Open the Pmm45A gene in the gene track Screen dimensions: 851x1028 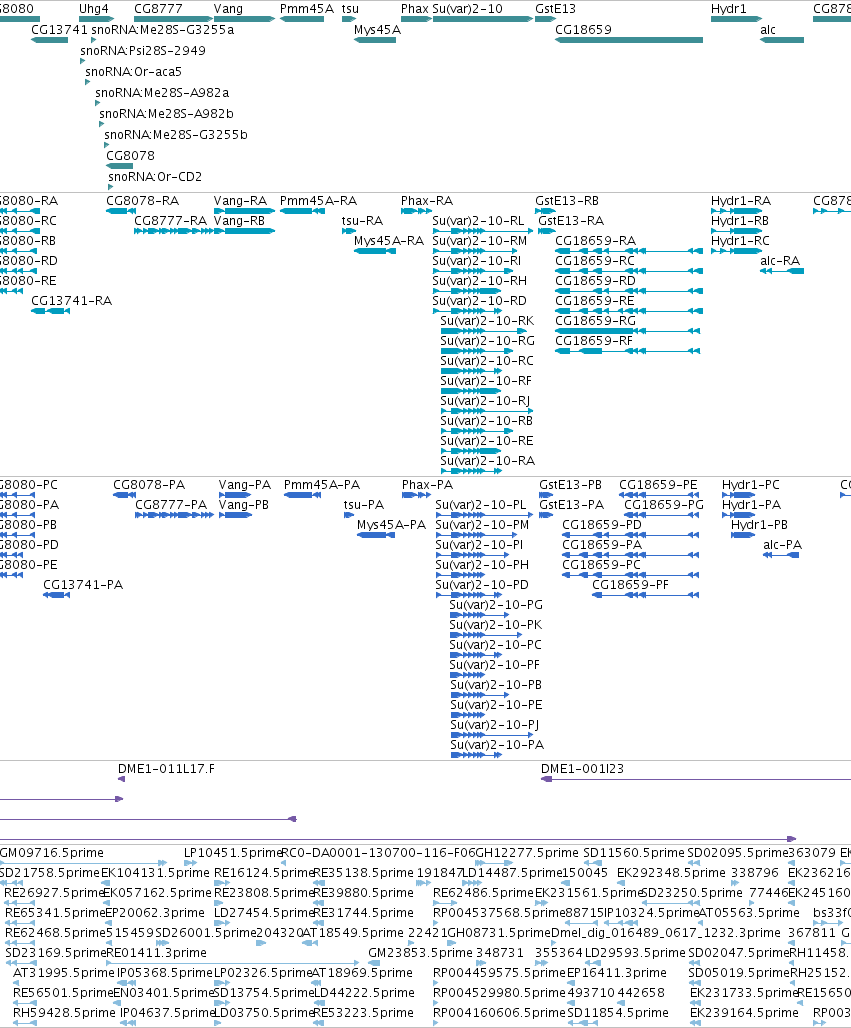click(x=302, y=19)
